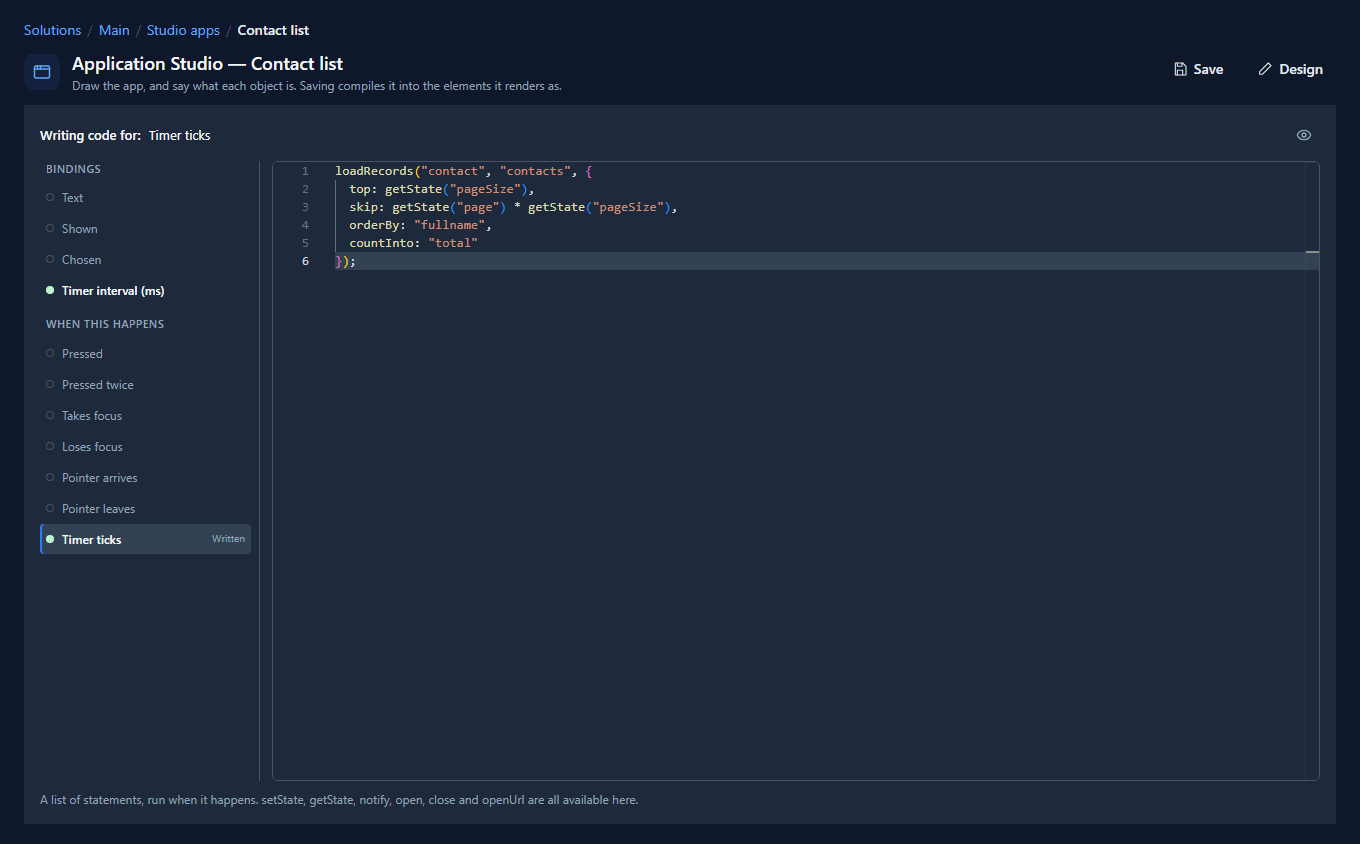Click the closing brace on line 6
Viewport: 1360px width, 844px height.
pos(339,261)
